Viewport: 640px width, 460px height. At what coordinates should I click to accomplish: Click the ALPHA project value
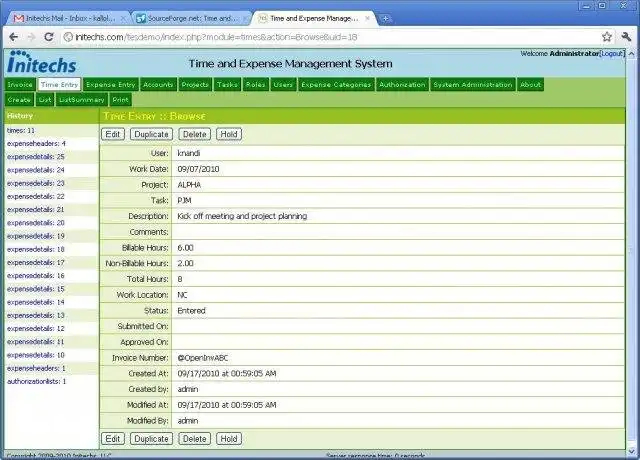click(189, 185)
